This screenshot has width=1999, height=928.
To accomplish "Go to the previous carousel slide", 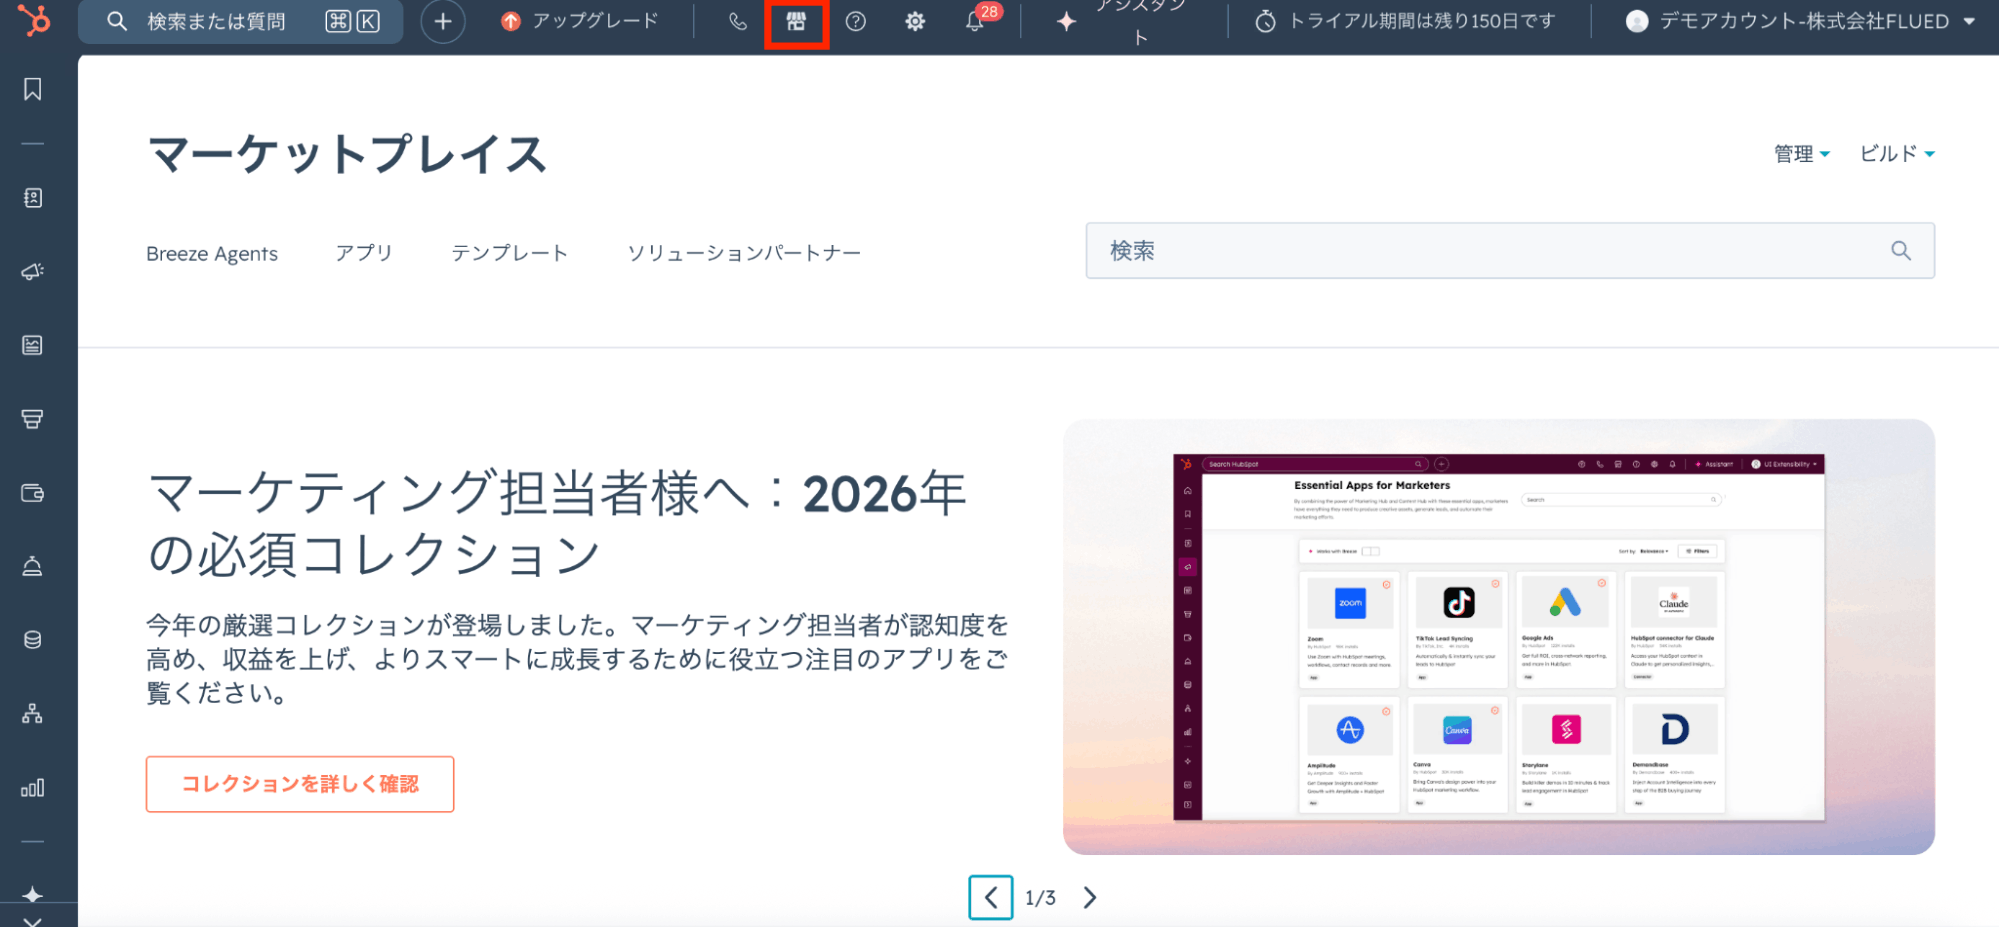I will pos(991,898).
